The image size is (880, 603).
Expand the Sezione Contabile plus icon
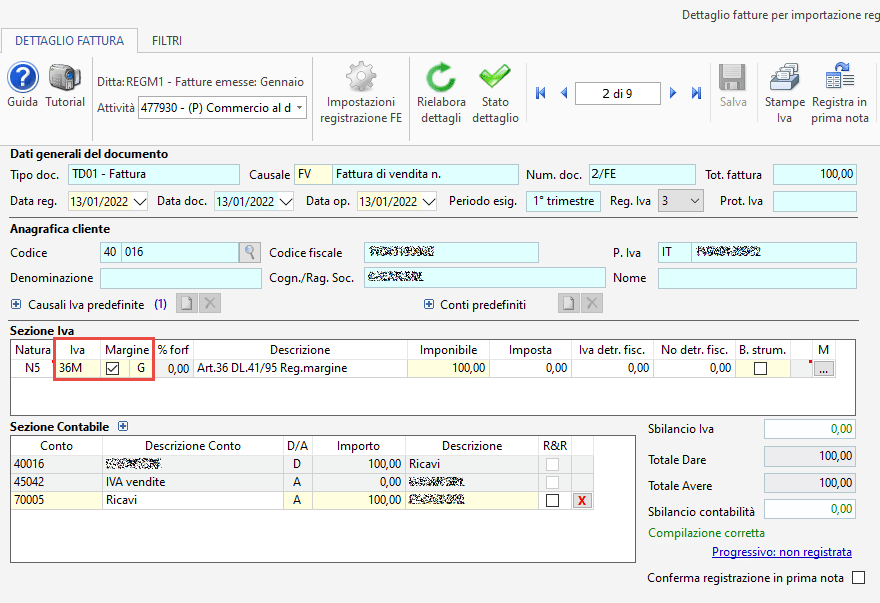pyautogui.click(x=123, y=426)
